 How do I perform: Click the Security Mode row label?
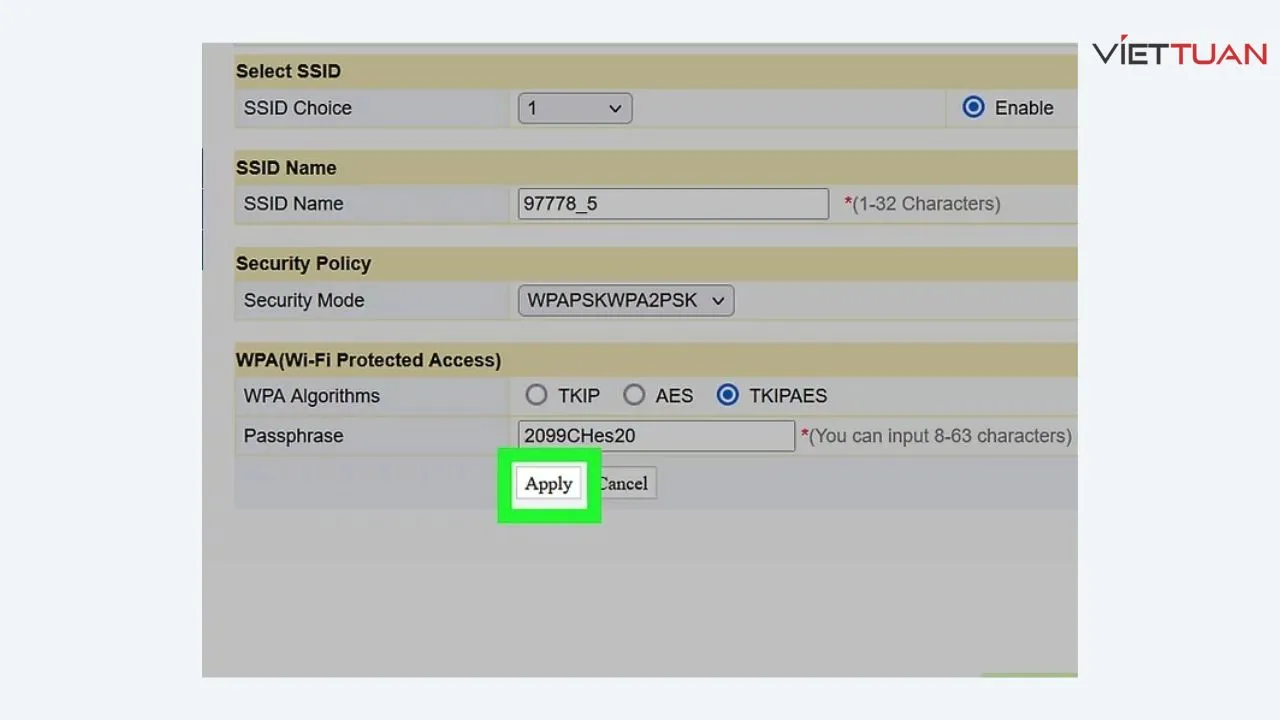pos(303,300)
